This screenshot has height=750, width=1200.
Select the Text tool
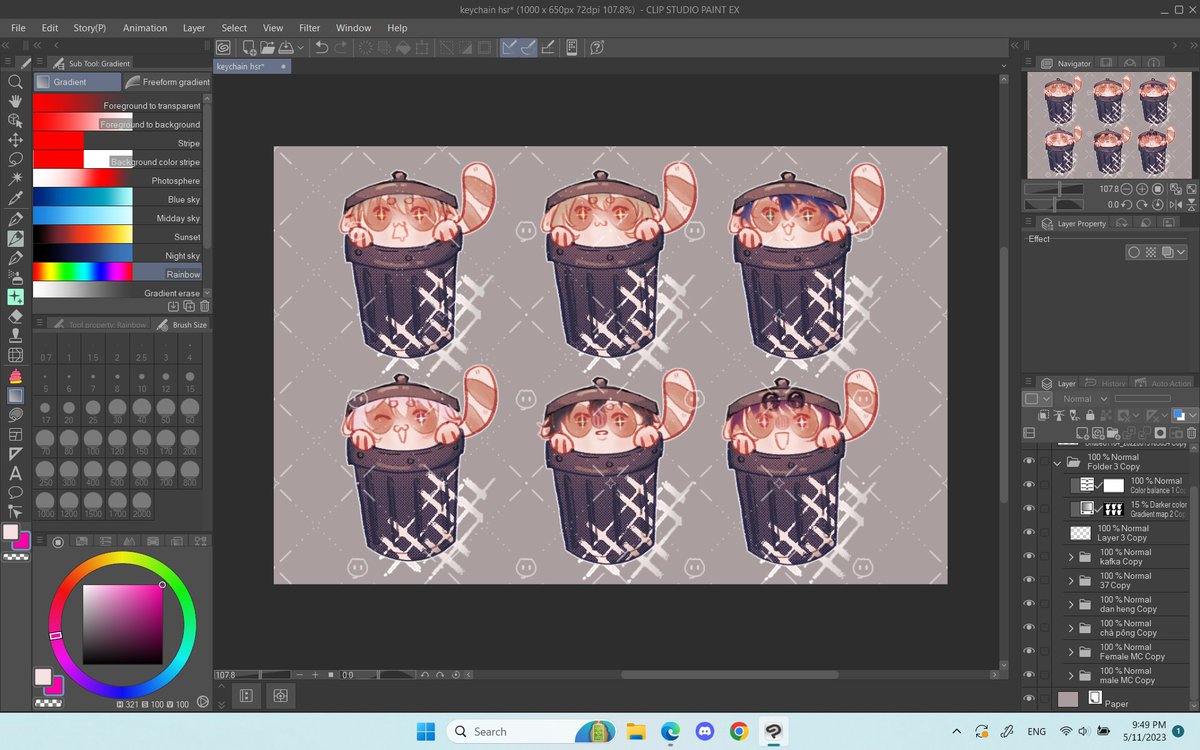coord(15,473)
